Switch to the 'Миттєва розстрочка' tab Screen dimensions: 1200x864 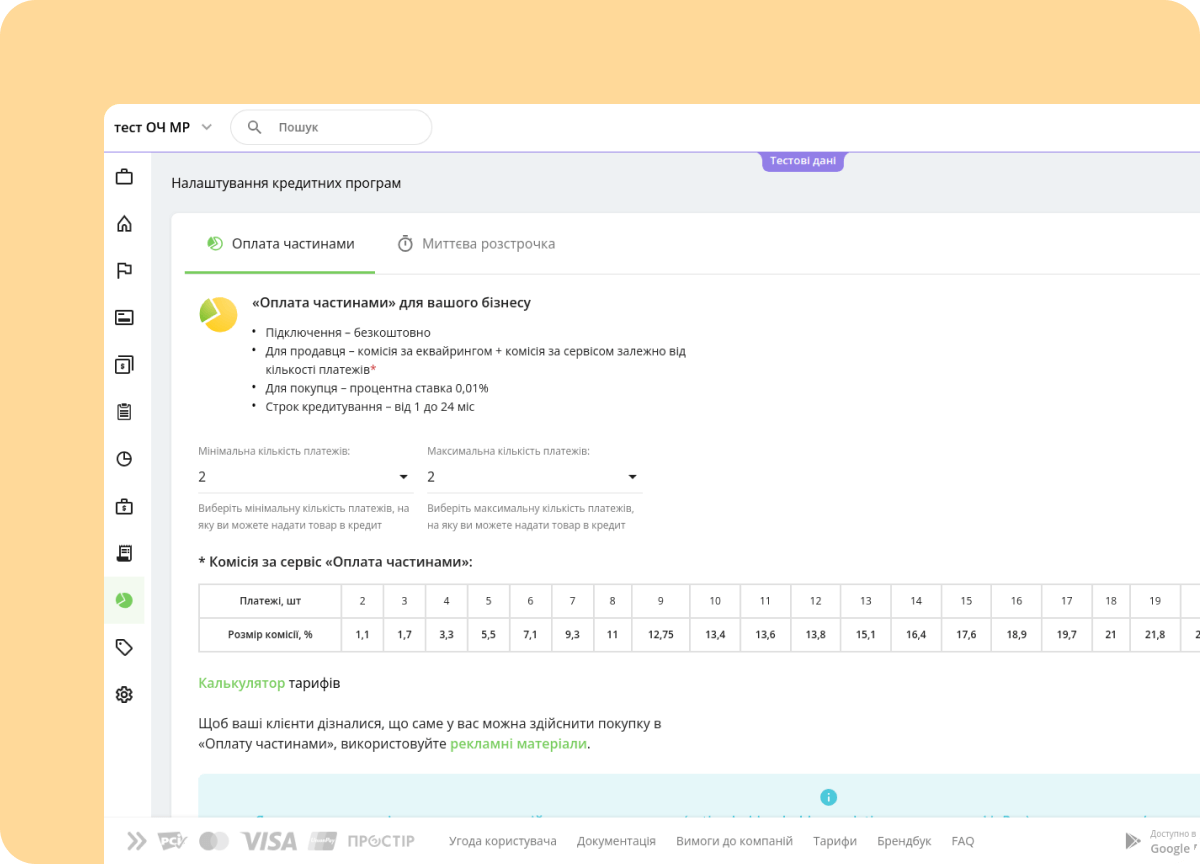click(476, 244)
